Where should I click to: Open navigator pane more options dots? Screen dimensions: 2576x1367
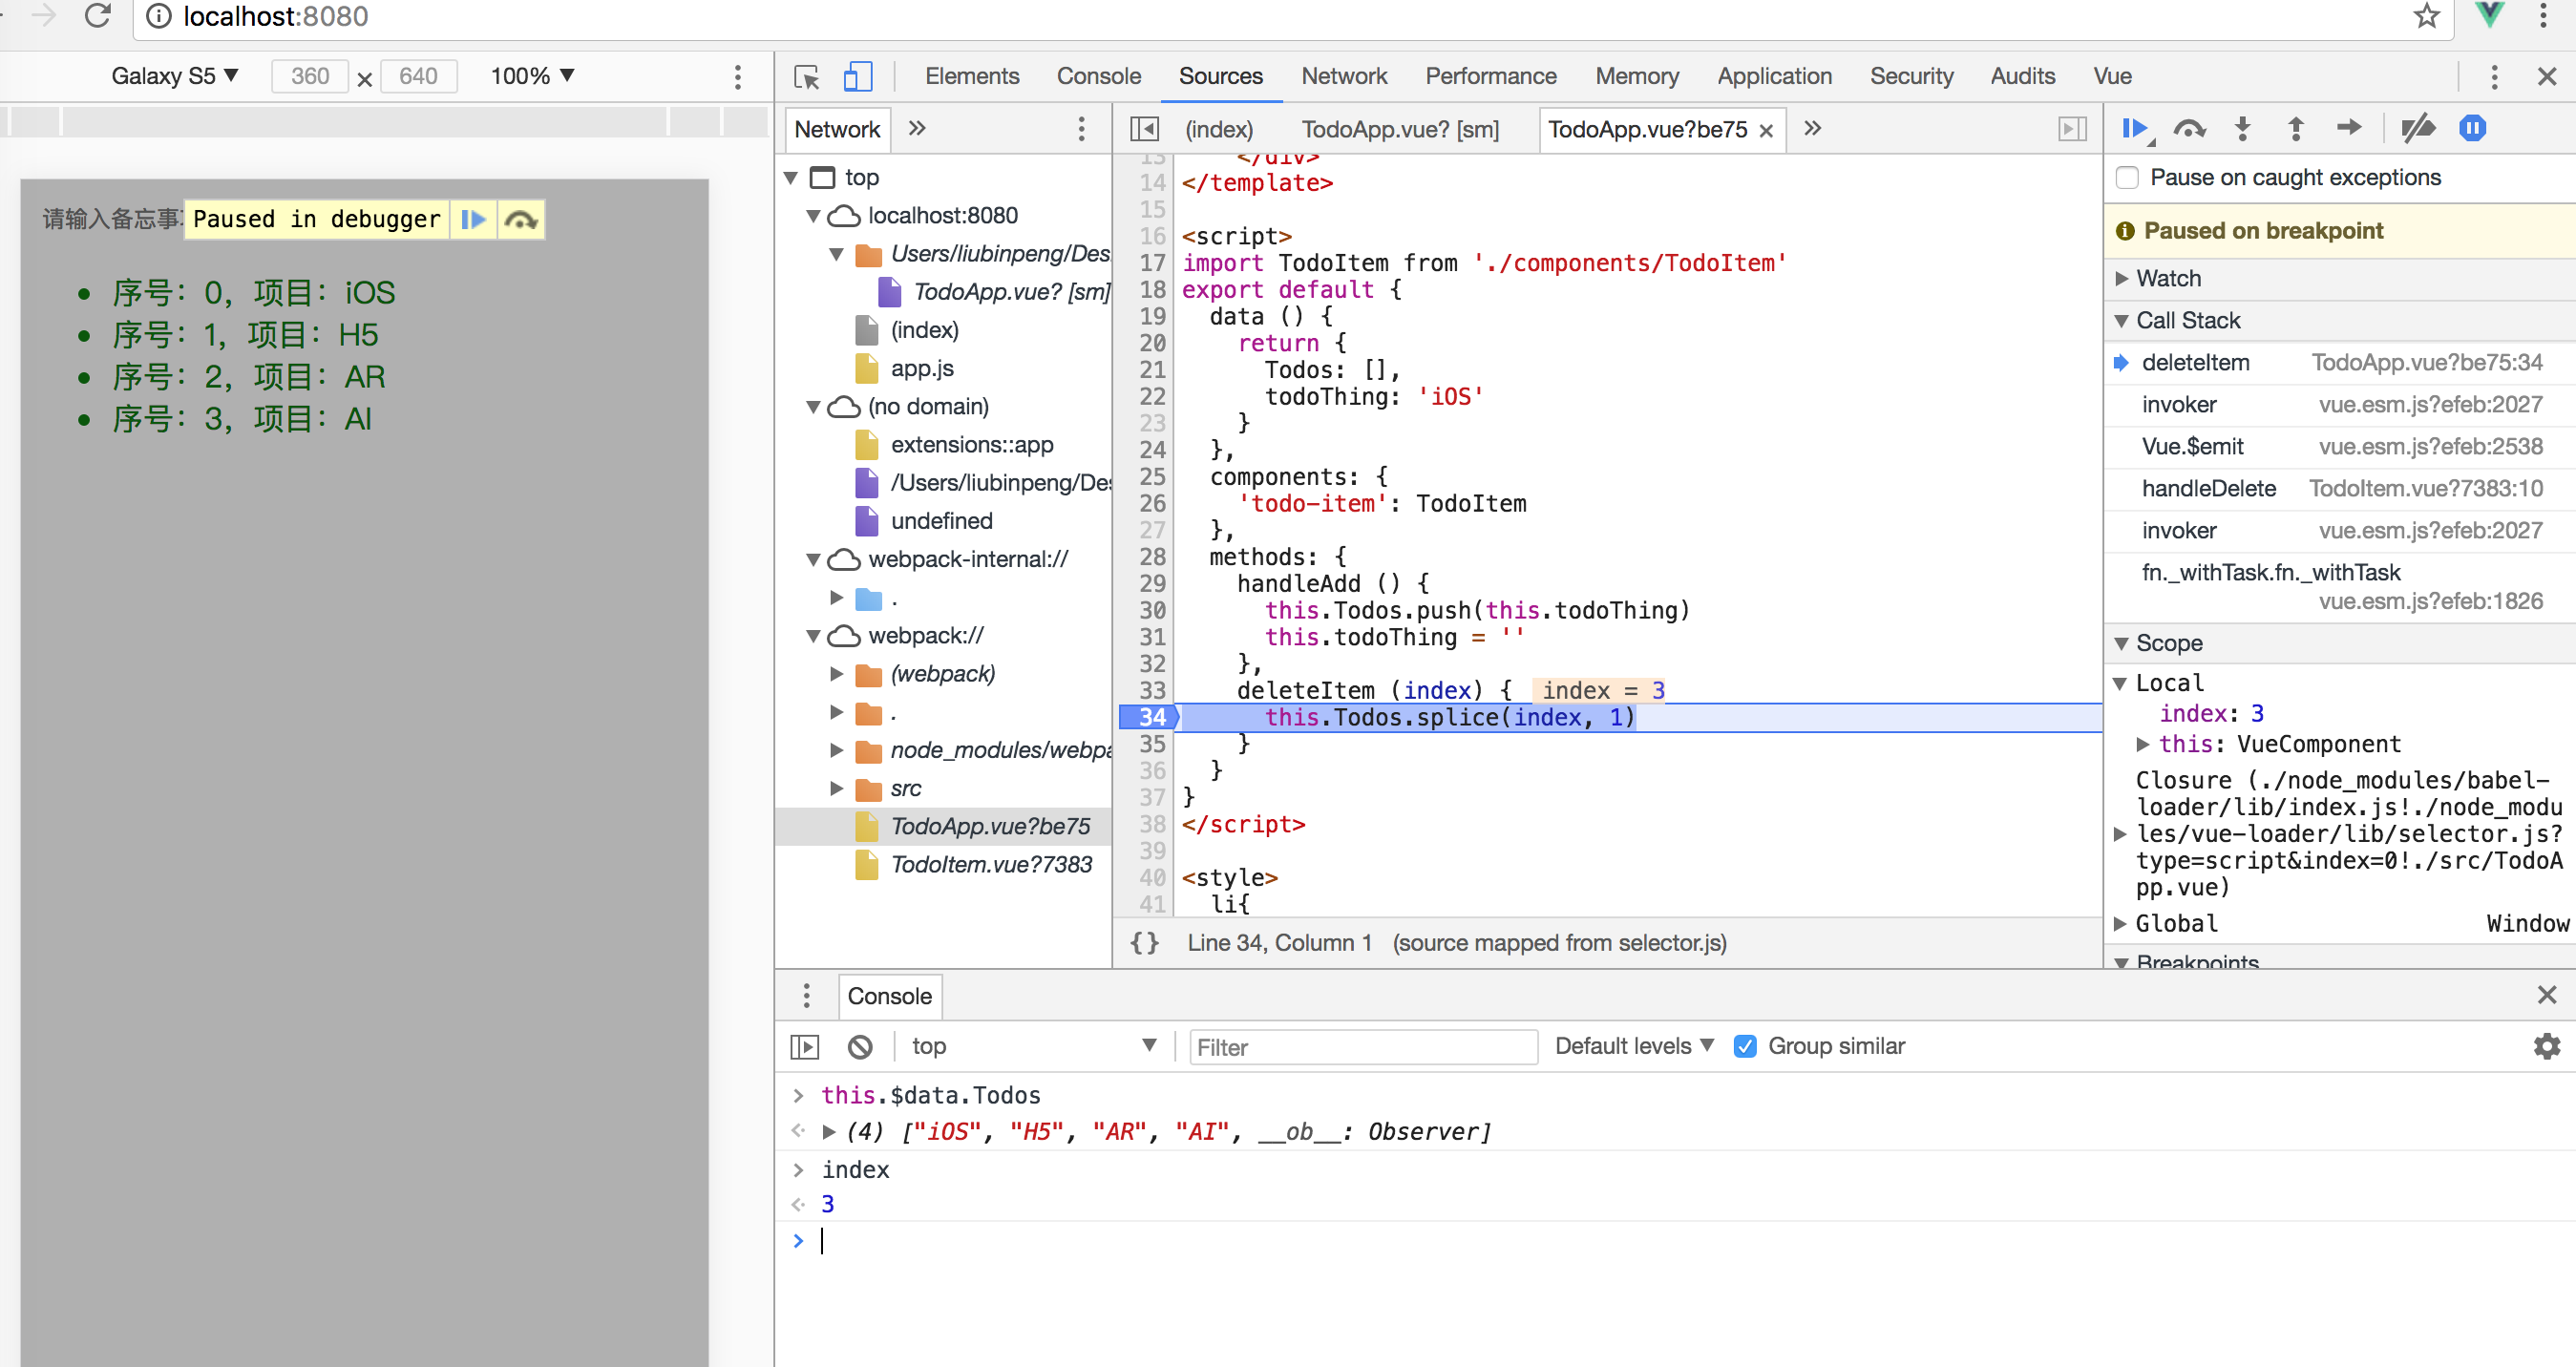1081,129
